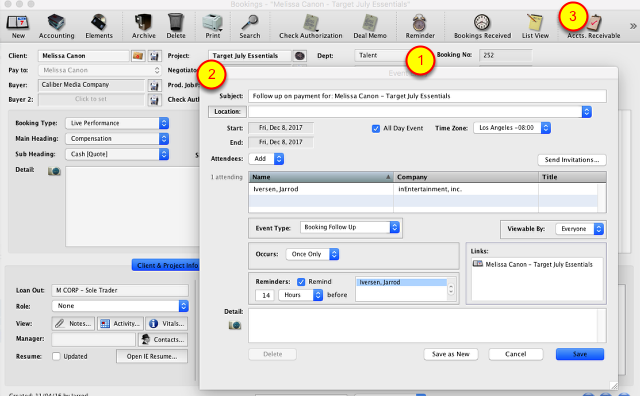Click the camera icon beside the booking Detail field
The width and height of the screenshot is (640, 396).
pos(54,171)
